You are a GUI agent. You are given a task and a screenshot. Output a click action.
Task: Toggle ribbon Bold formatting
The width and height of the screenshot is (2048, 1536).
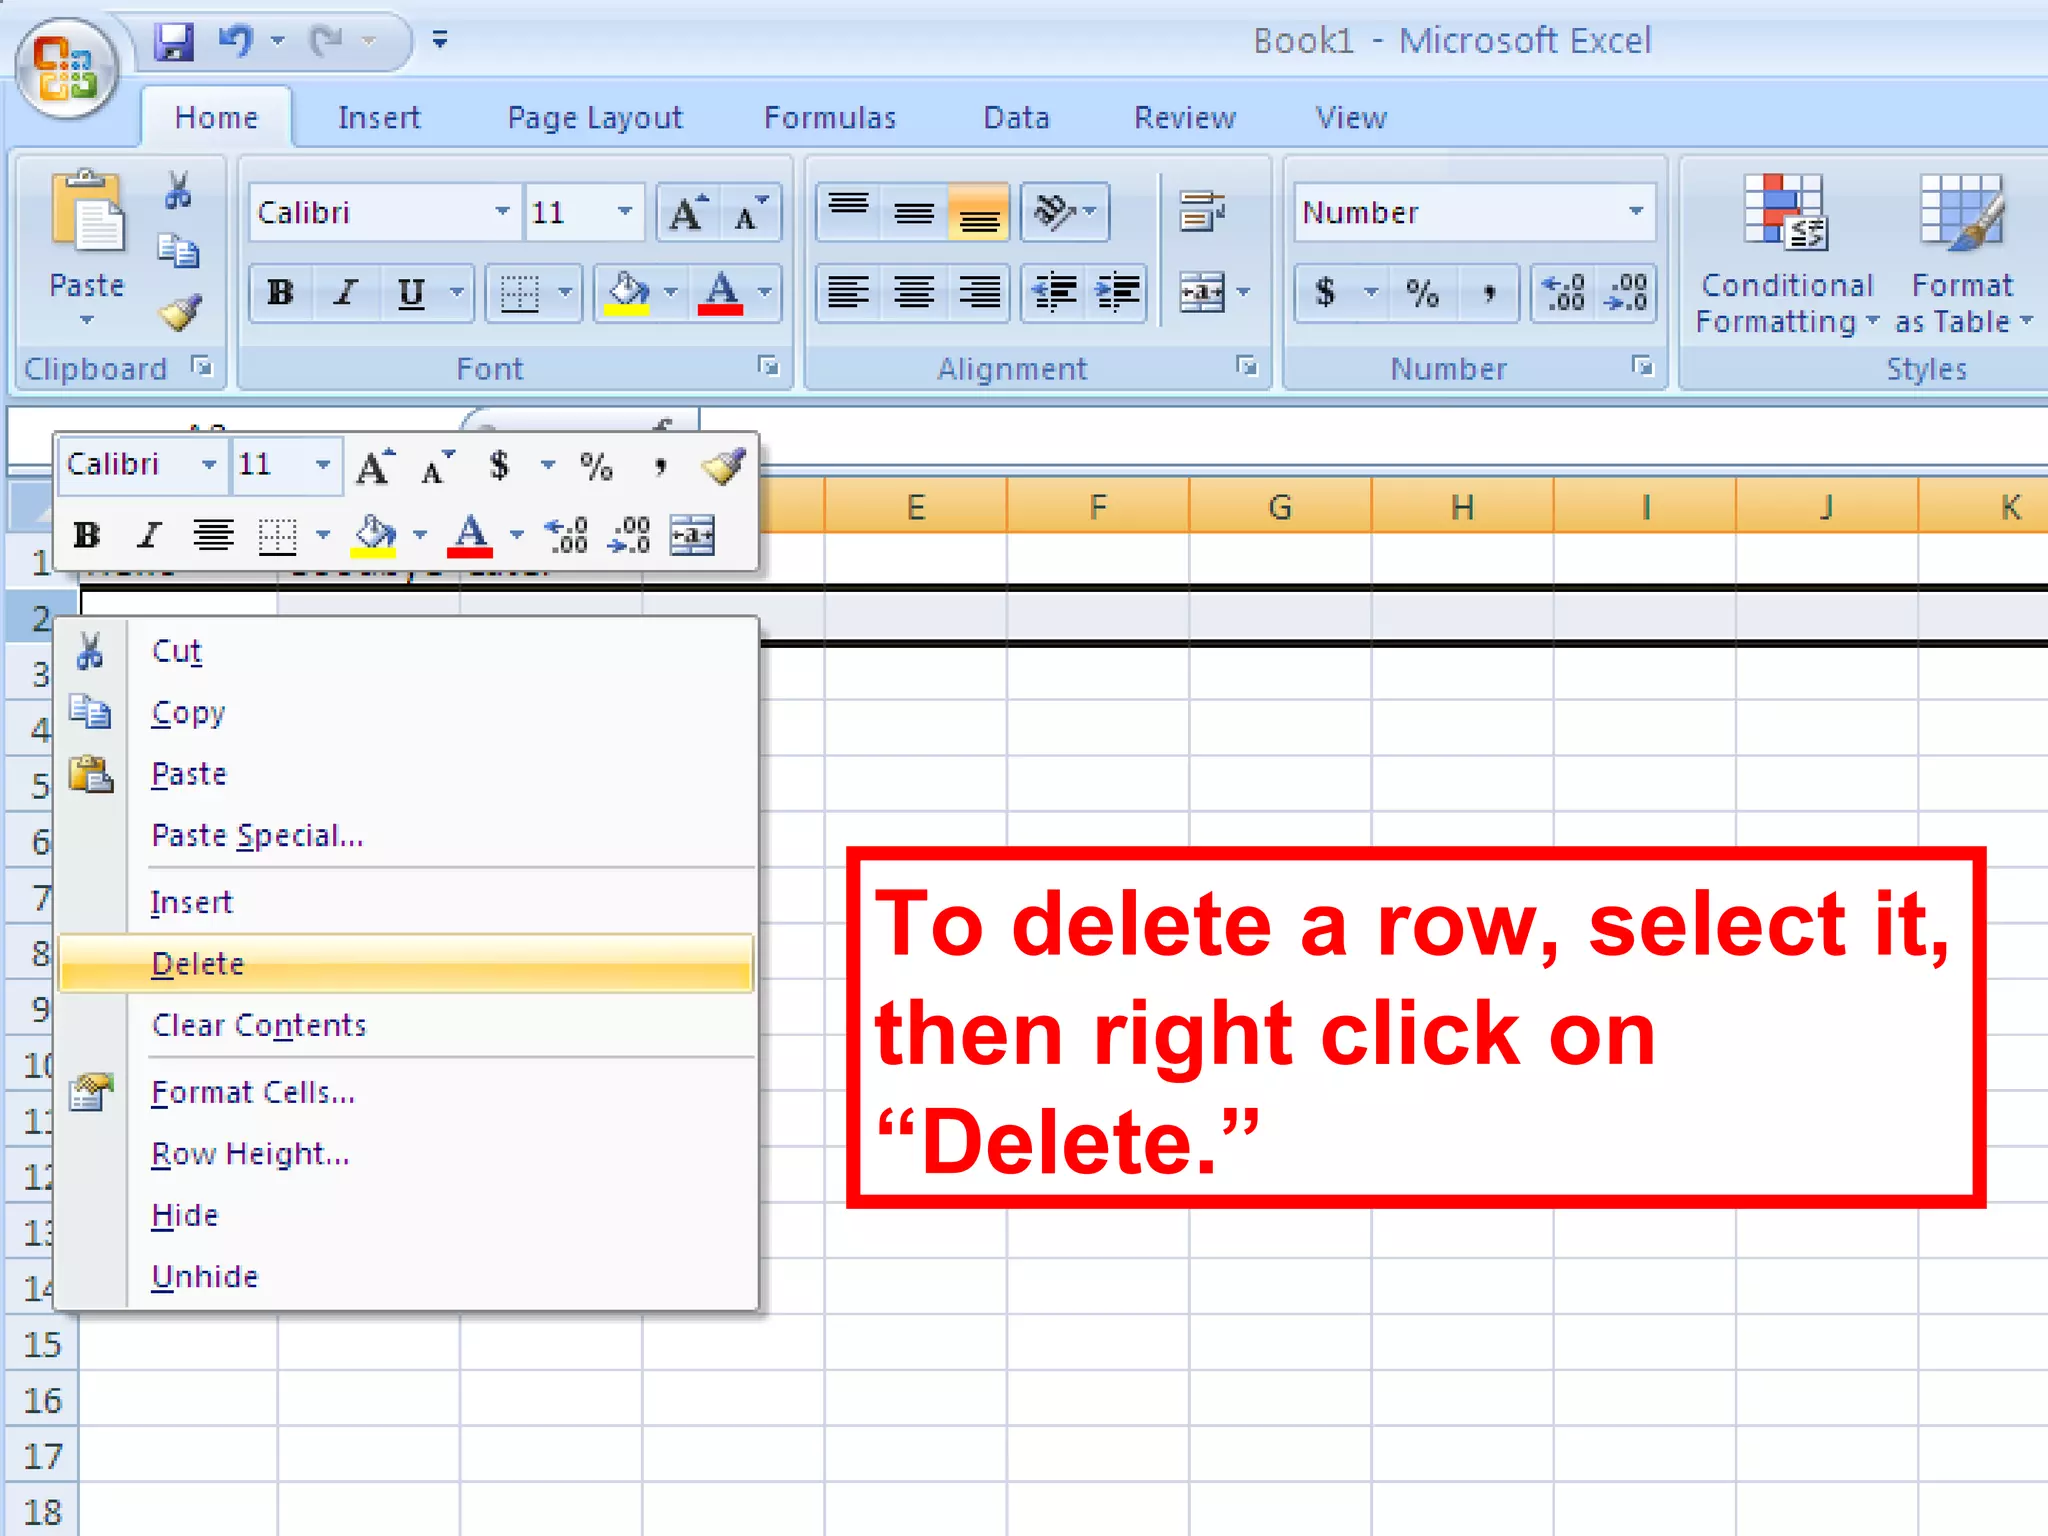281,293
